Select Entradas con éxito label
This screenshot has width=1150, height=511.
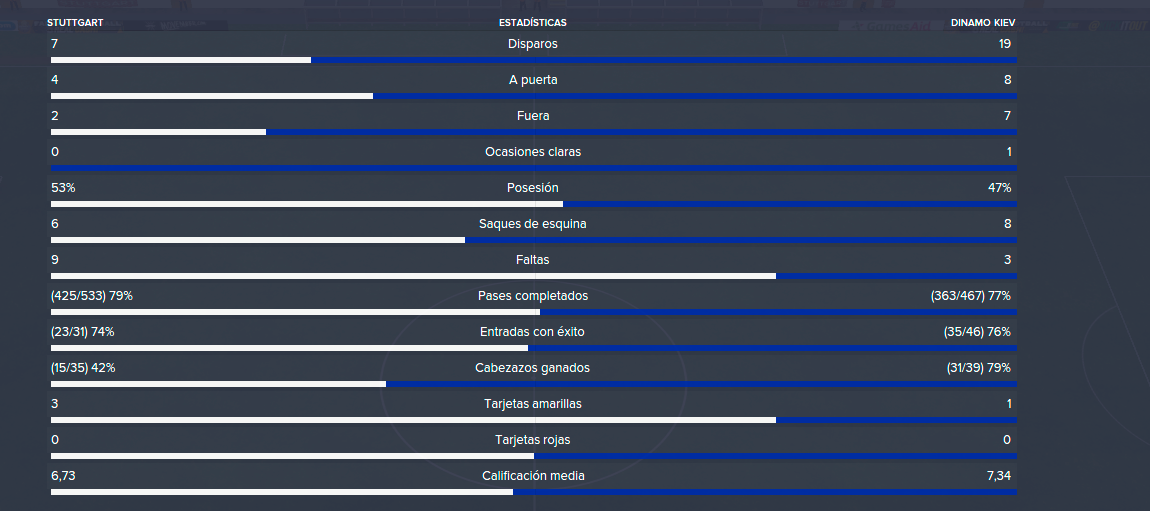(x=532, y=331)
